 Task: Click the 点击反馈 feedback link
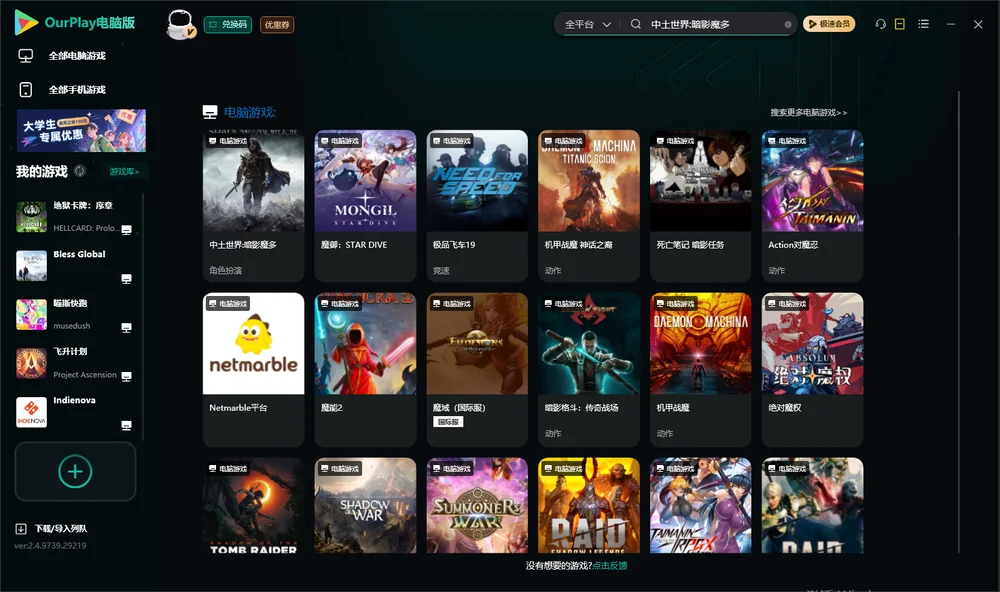pyautogui.click(x=610, y=565)
